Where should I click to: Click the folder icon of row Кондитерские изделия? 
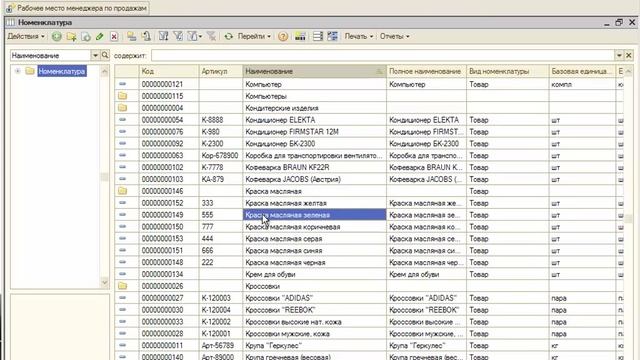[x=122, y=108]
